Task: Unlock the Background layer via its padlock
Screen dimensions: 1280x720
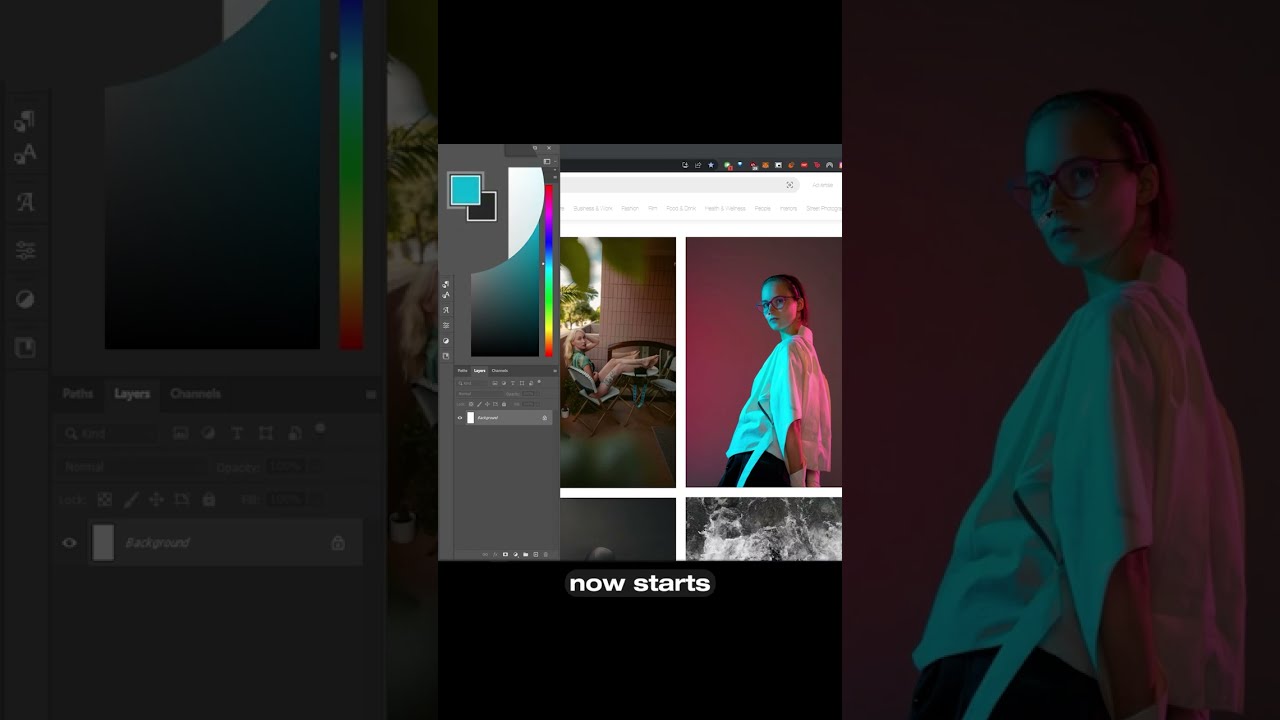Action: 545,418
